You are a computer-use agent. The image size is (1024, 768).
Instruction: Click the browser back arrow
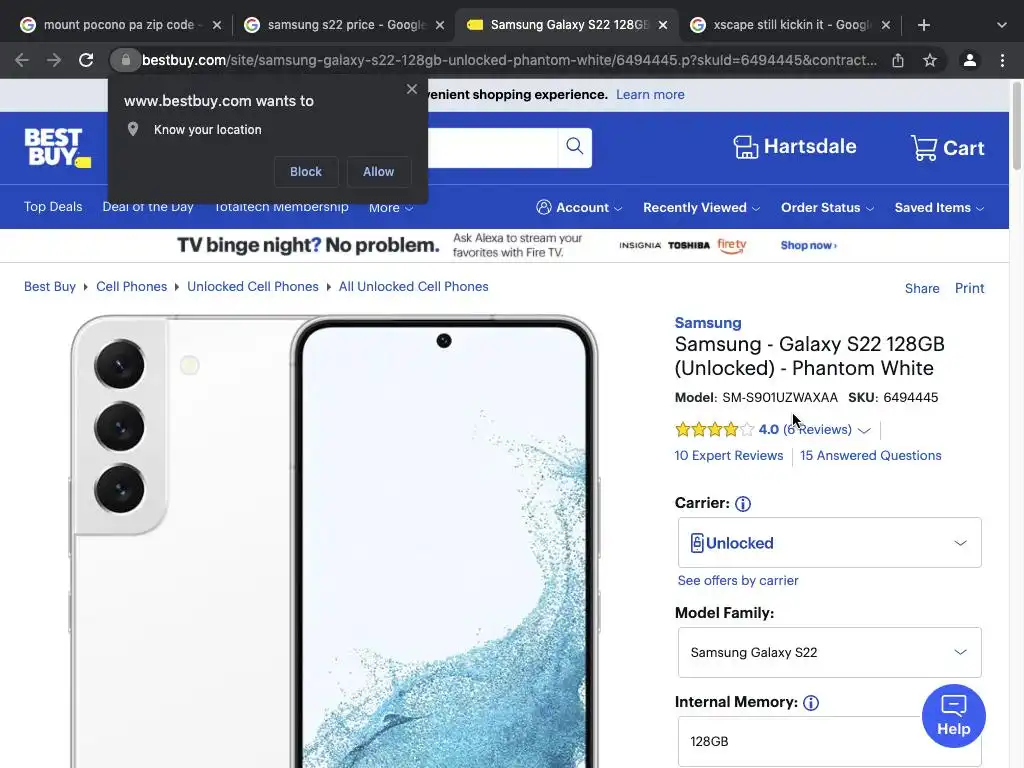pyautogui.click(x=22, y=60)
